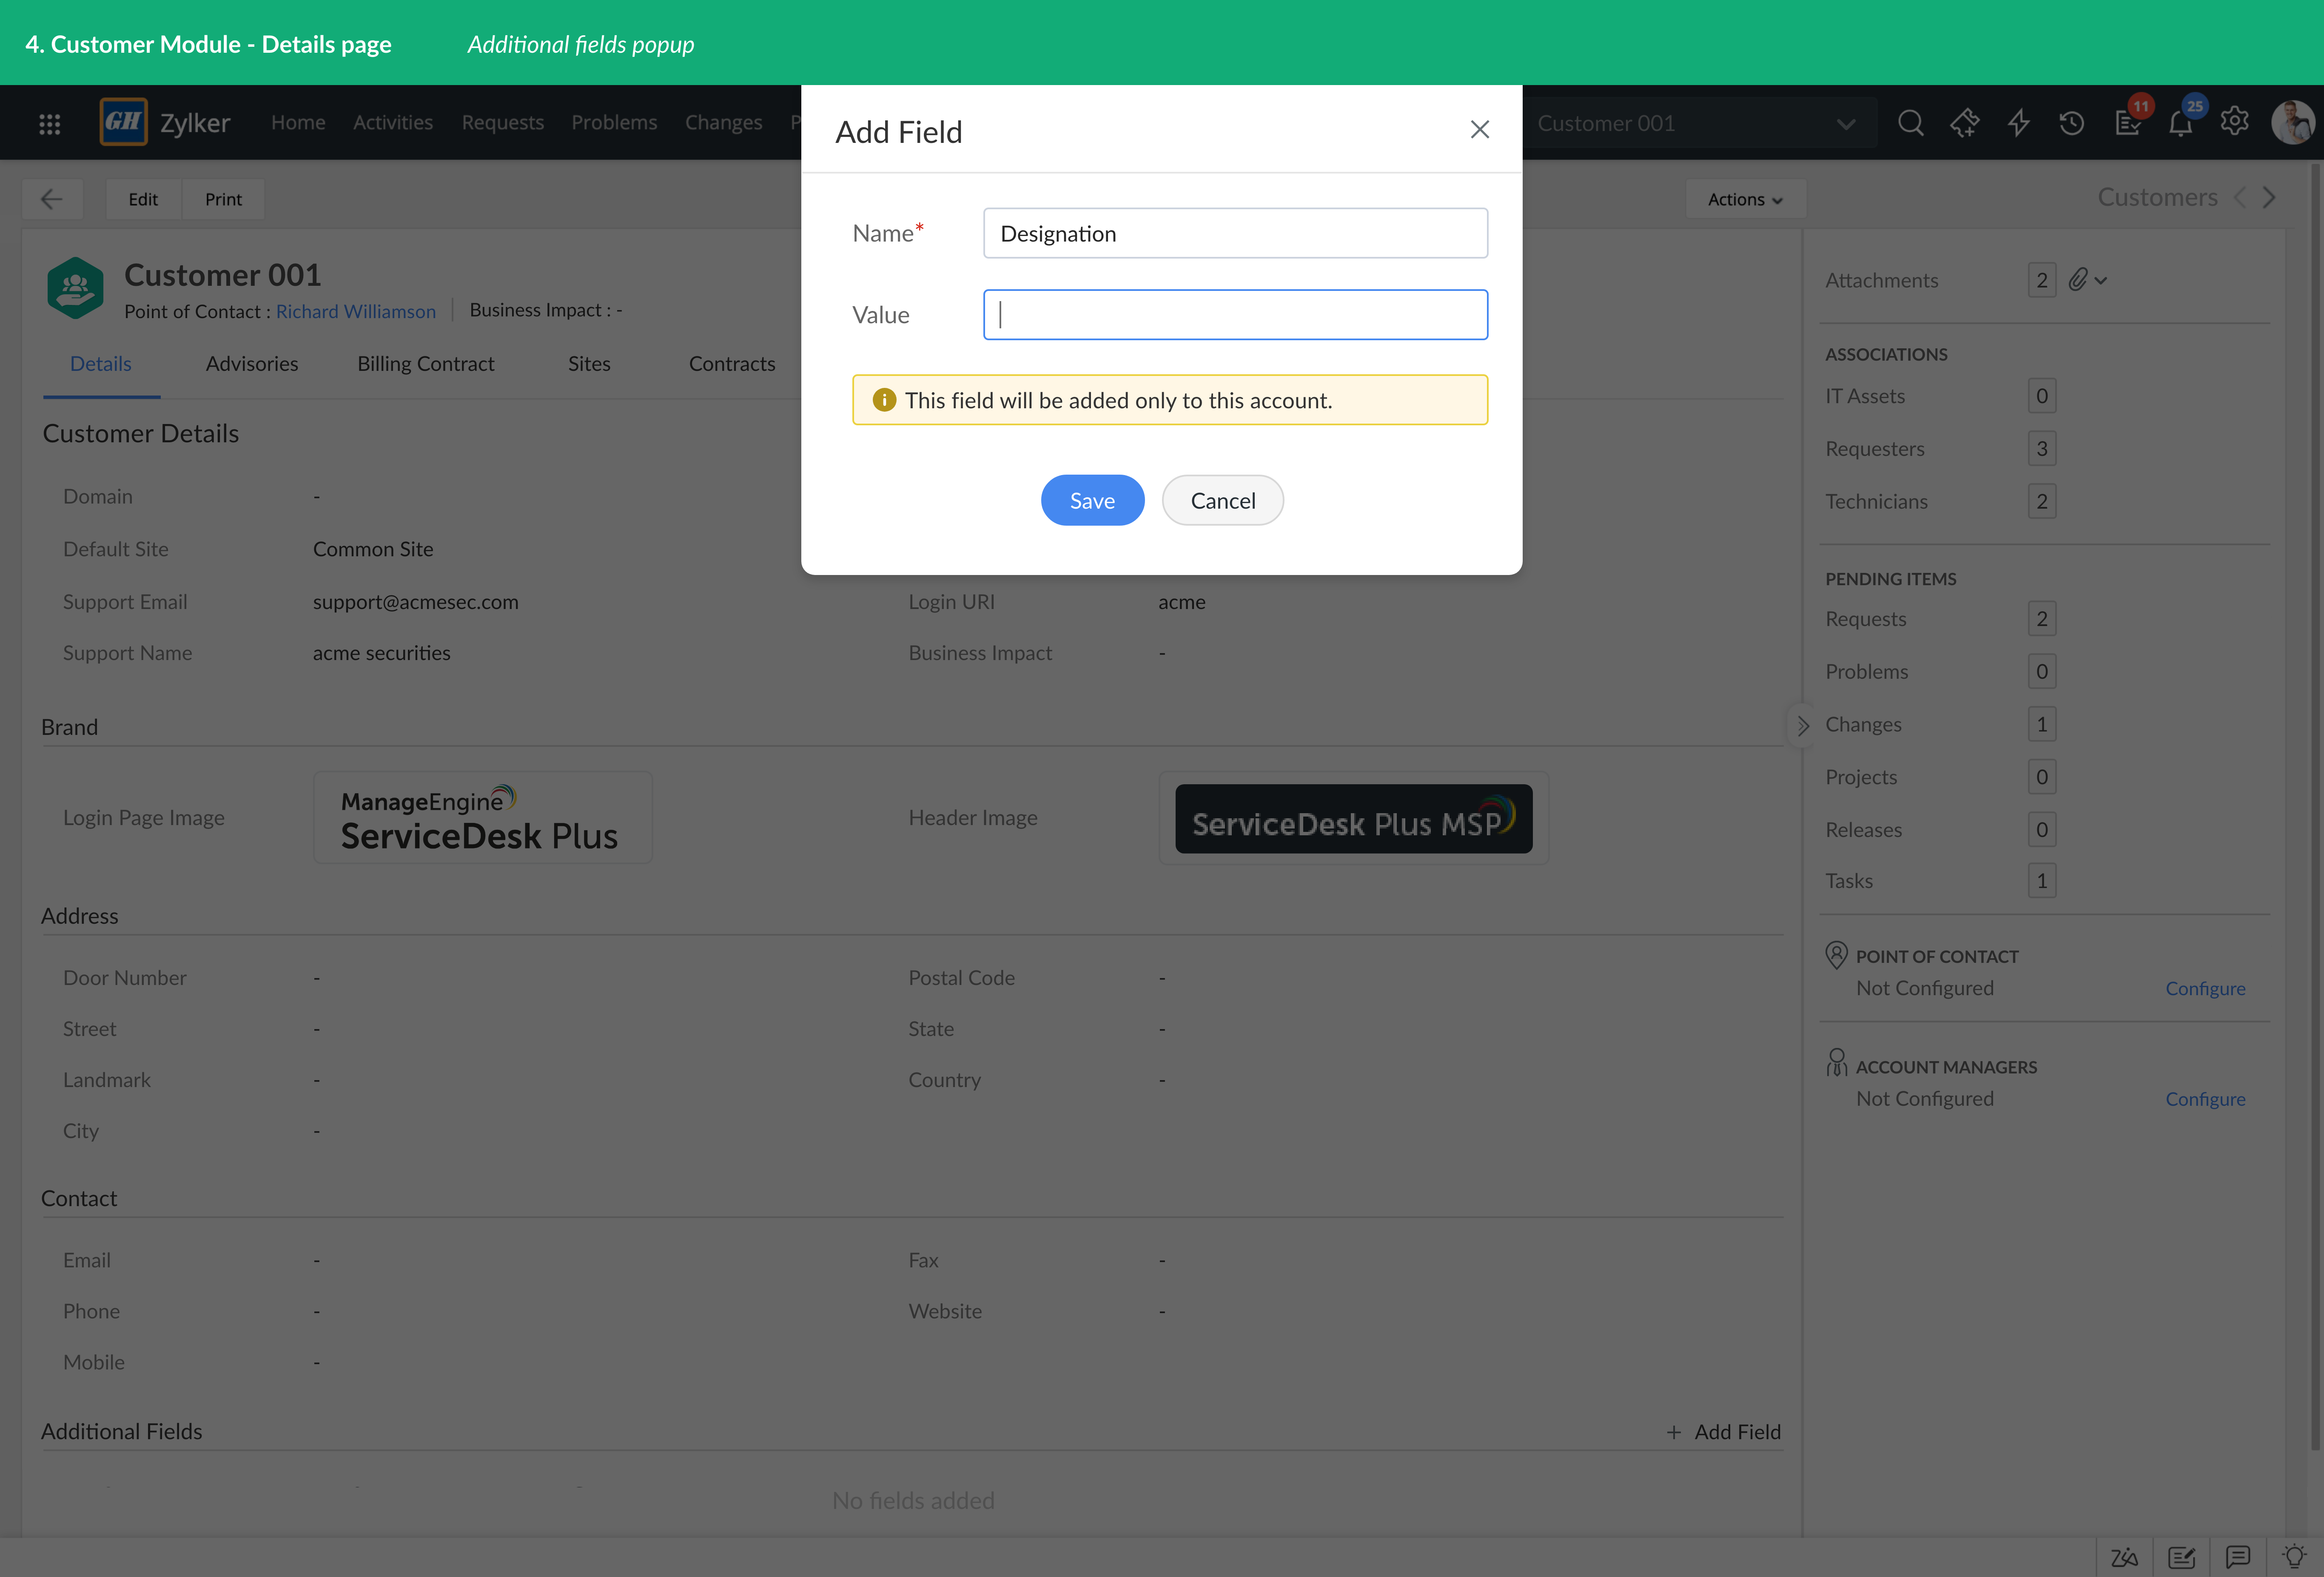Click the lightbulb tips icon in bottom bar
Screen dimensions: 2324x1577
click(x=2294, y=1556)
